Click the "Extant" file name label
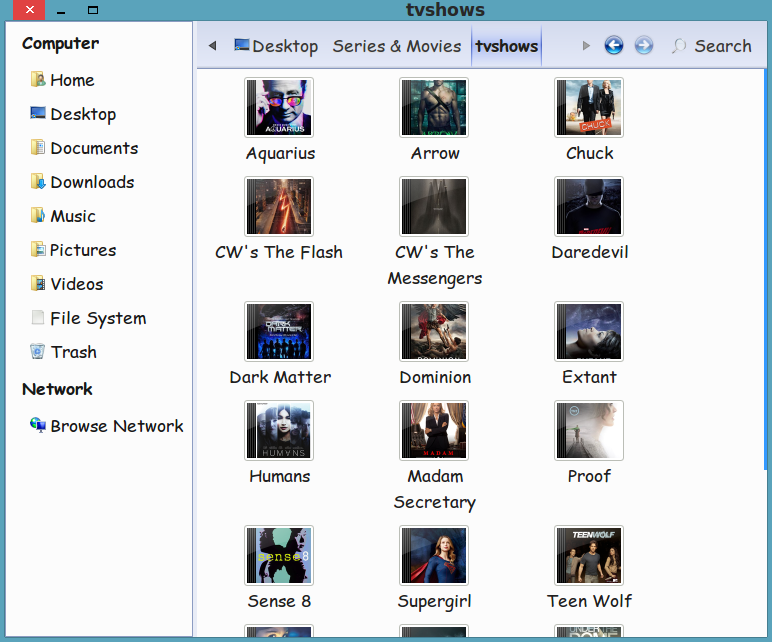The image size is (772, 642). (589, 377)
